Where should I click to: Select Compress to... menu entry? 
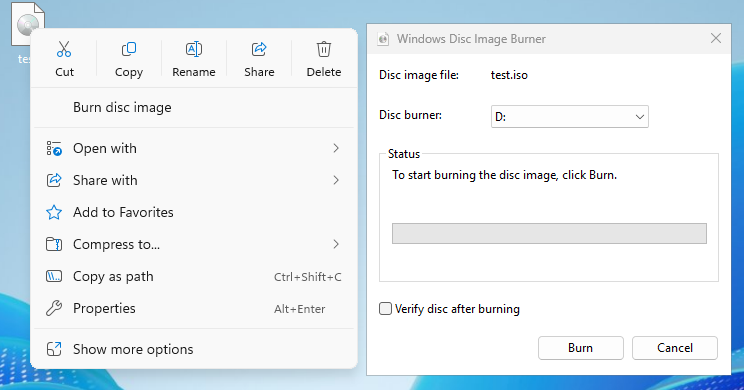[194, 244]
